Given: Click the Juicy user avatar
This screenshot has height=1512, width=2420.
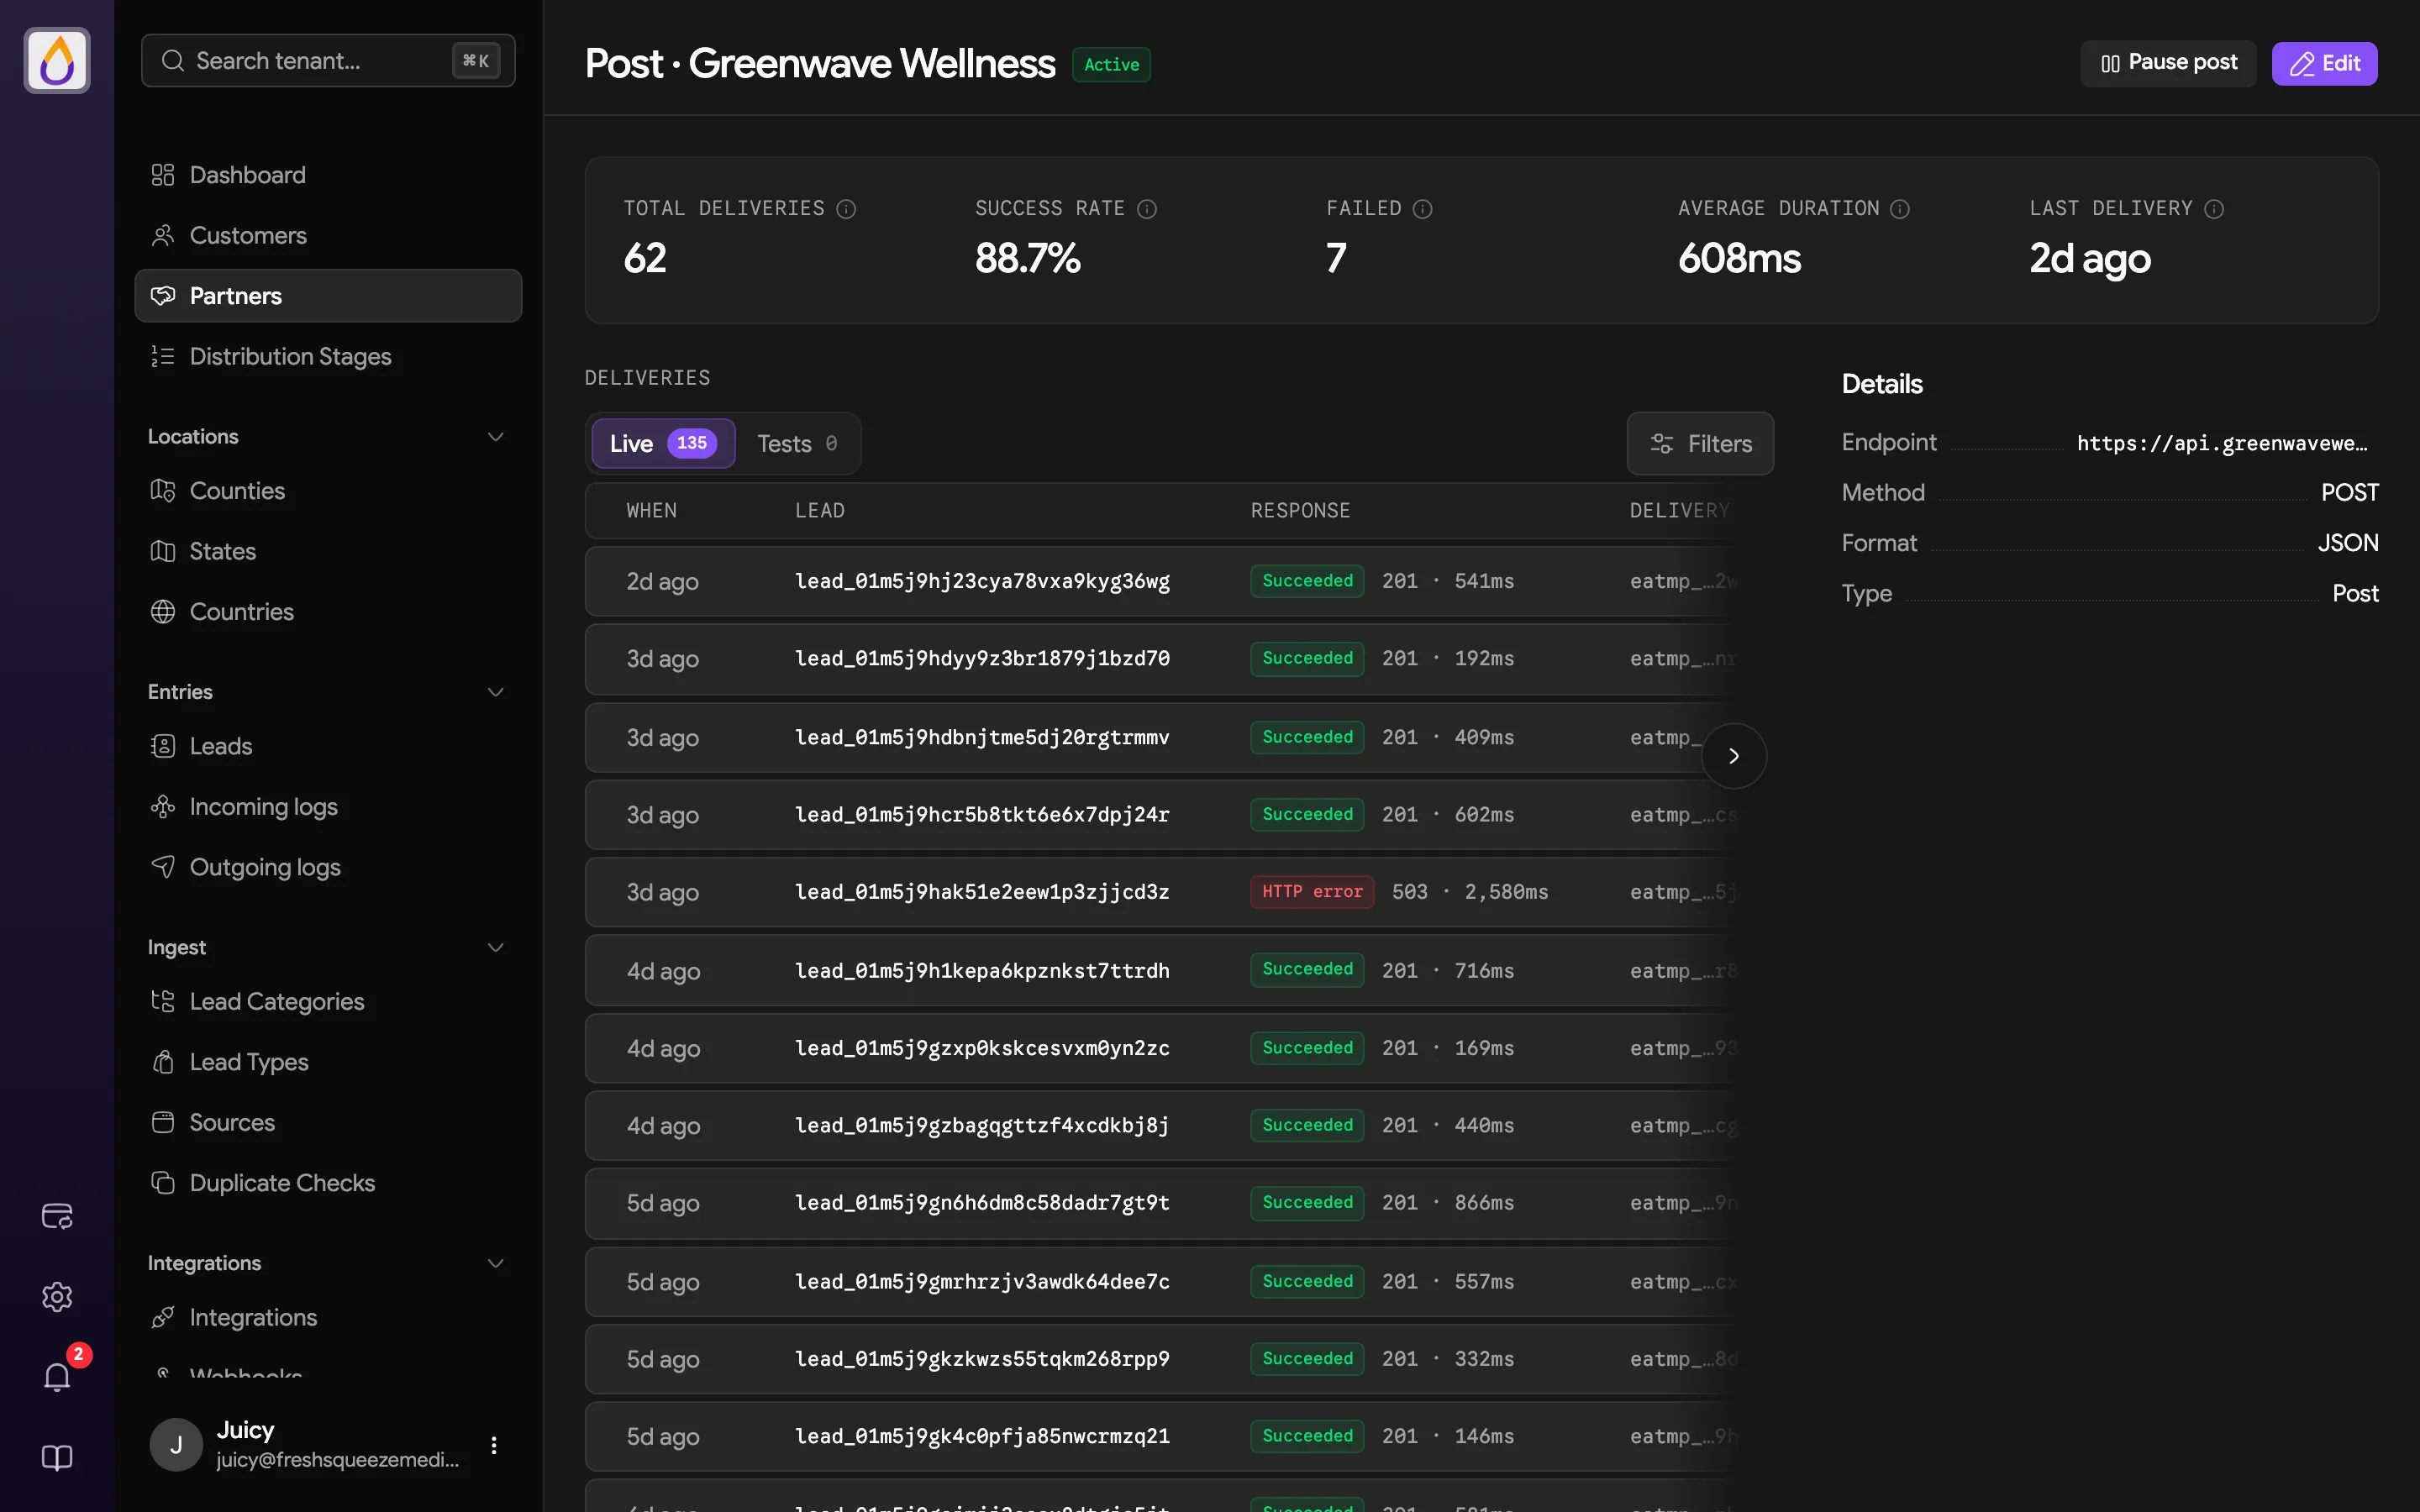Looking at the screenshot, I should [176, 1445].
